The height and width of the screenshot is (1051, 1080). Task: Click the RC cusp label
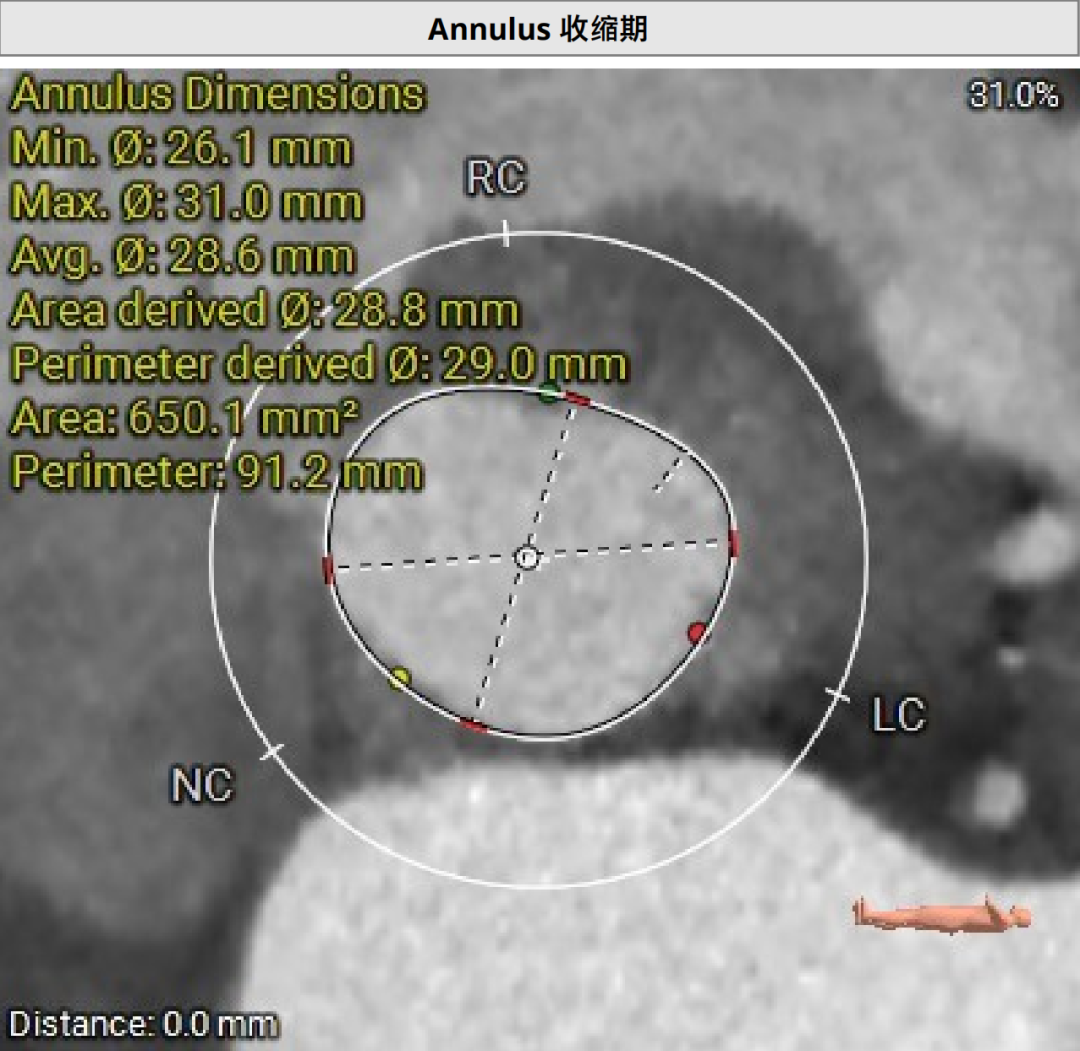coord(495,179)
